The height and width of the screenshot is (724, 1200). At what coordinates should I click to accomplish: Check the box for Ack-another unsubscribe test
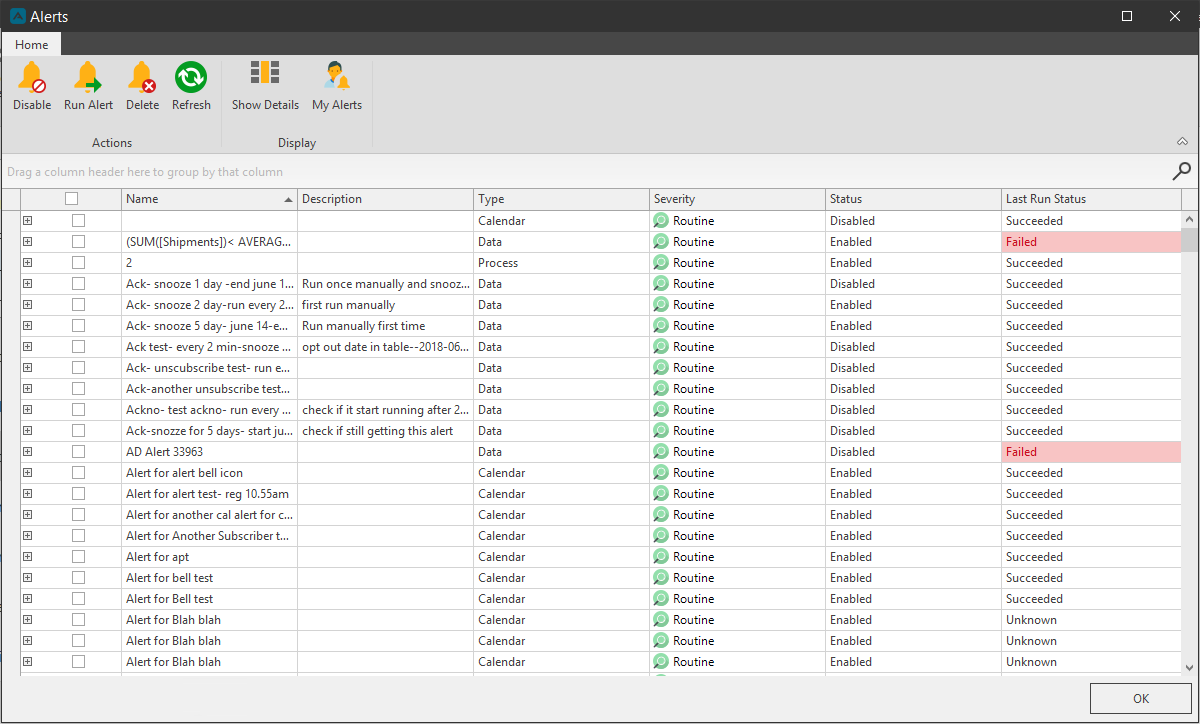tap(78, 389)
